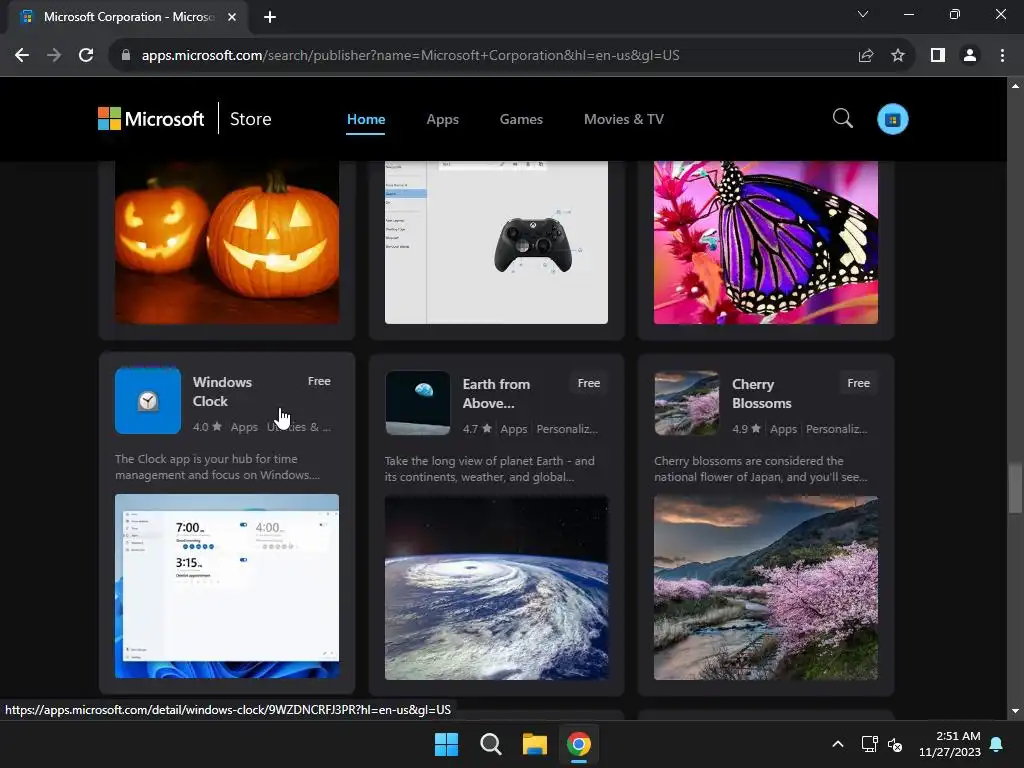Click the cherry blossom landscape thumbnail
This screenshot has width=1024, height=768.
(x=766, y=588)
